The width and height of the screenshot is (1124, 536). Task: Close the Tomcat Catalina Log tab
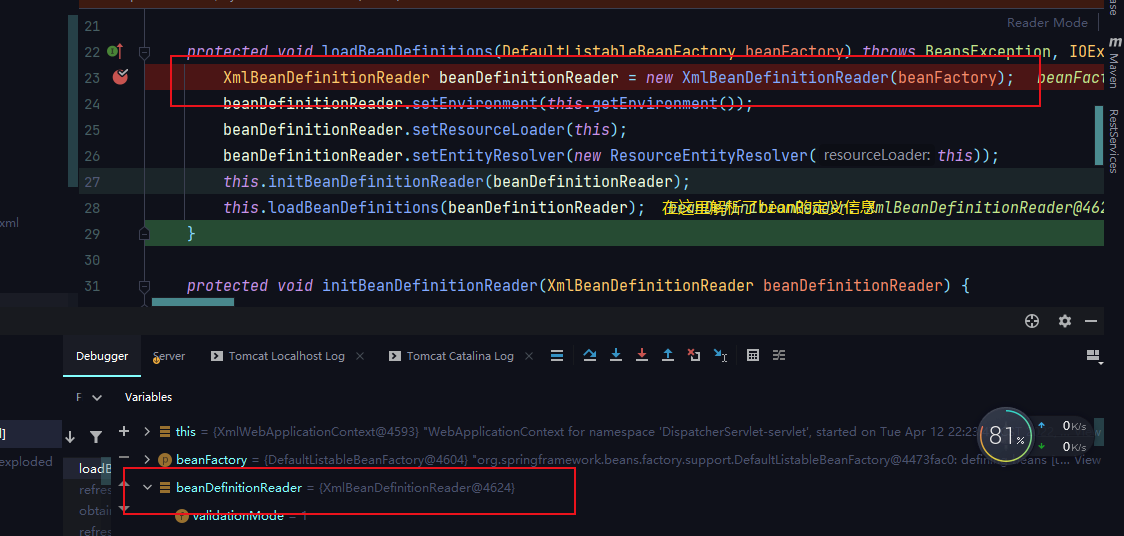click(529, 356)
